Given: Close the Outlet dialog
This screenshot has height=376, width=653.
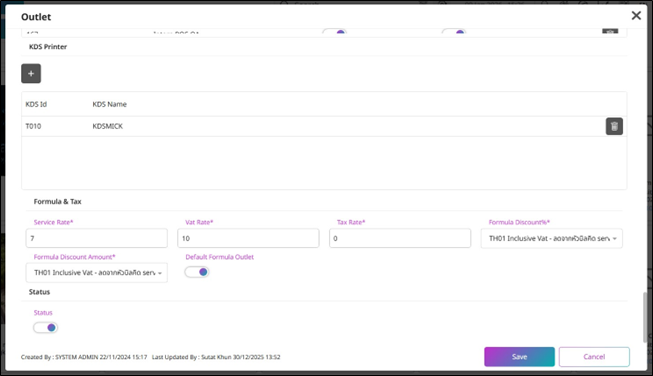Looking at the screenshot, I should pos(636,16).
